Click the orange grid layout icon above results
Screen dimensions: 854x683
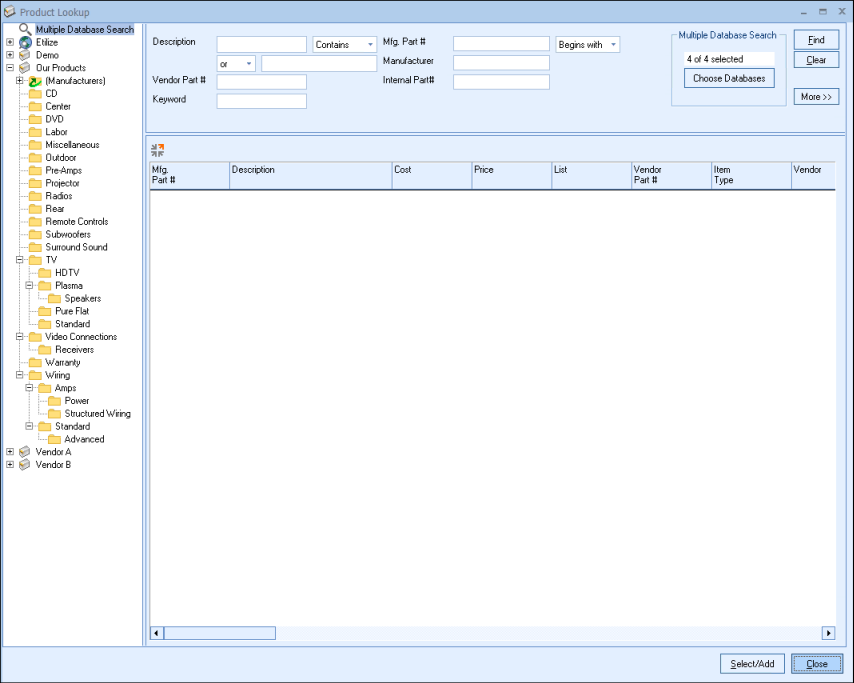pyautogui.click(x=157, y=150)
